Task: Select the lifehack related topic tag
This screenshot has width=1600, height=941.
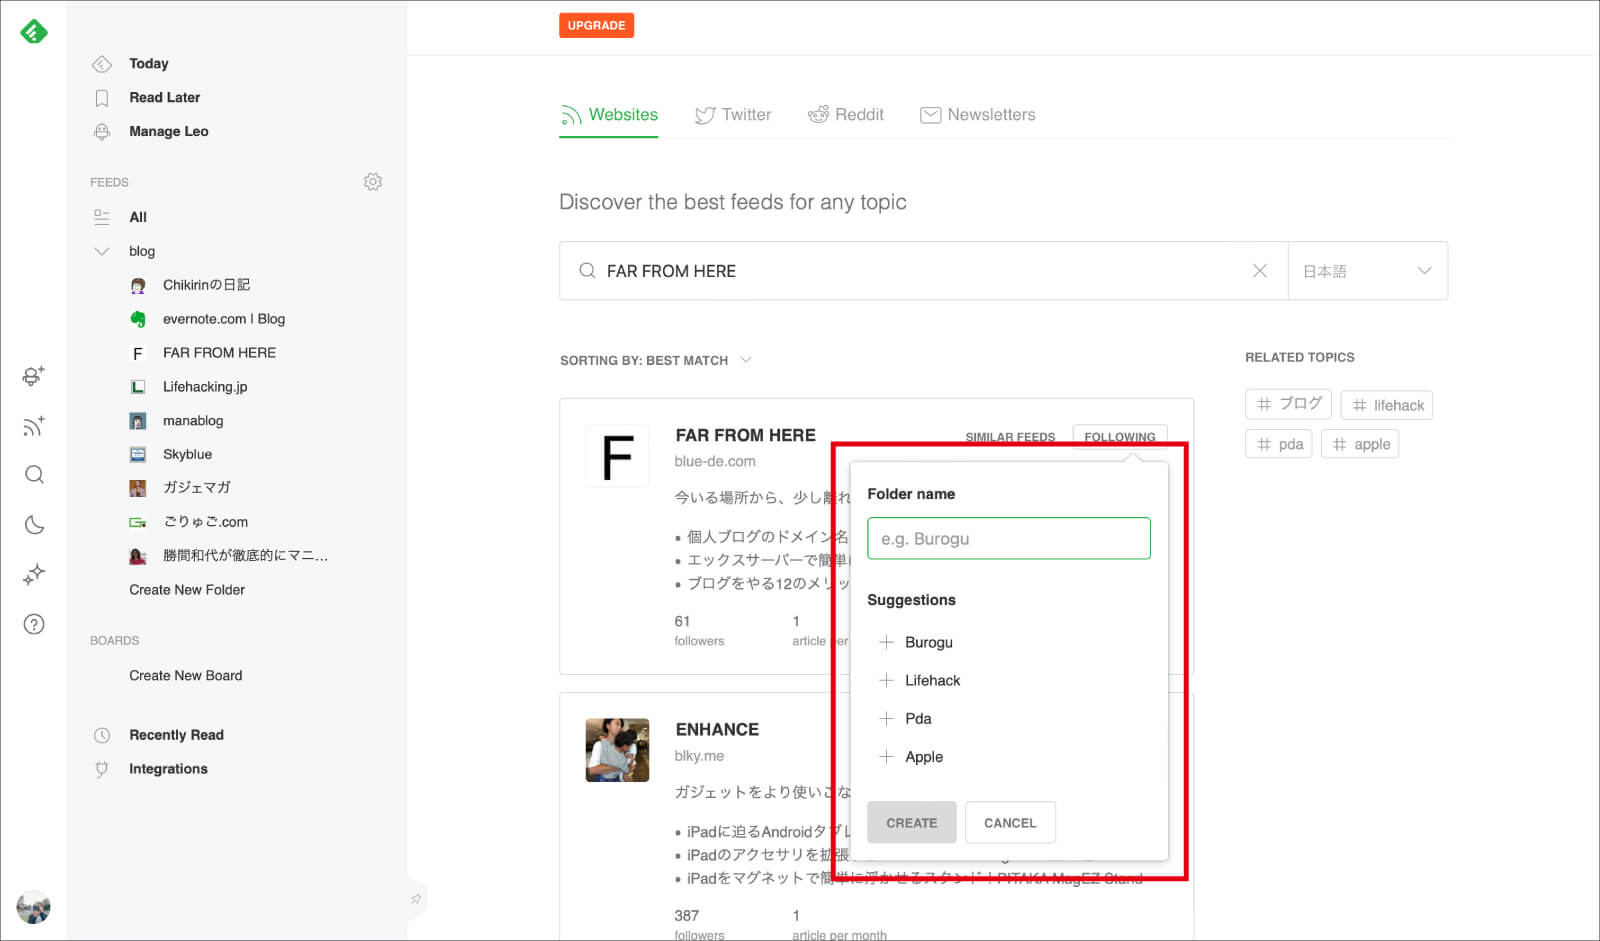Action: pos(1387,405)
